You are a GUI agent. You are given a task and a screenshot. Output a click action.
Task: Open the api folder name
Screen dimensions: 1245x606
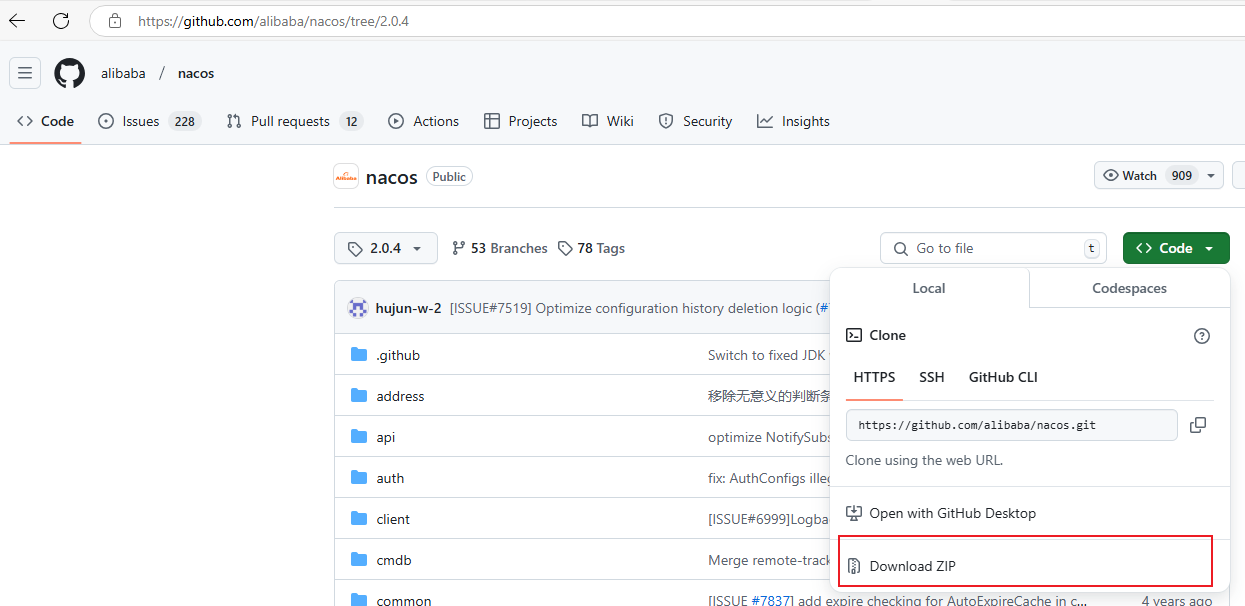pyautogui.click(x=386, y=437)
